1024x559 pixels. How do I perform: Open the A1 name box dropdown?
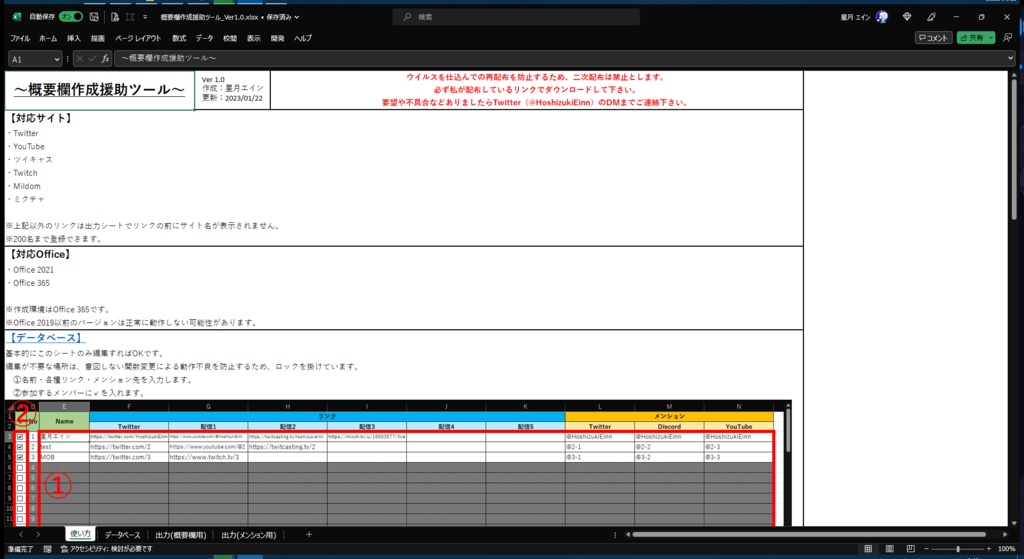[57, 59]
